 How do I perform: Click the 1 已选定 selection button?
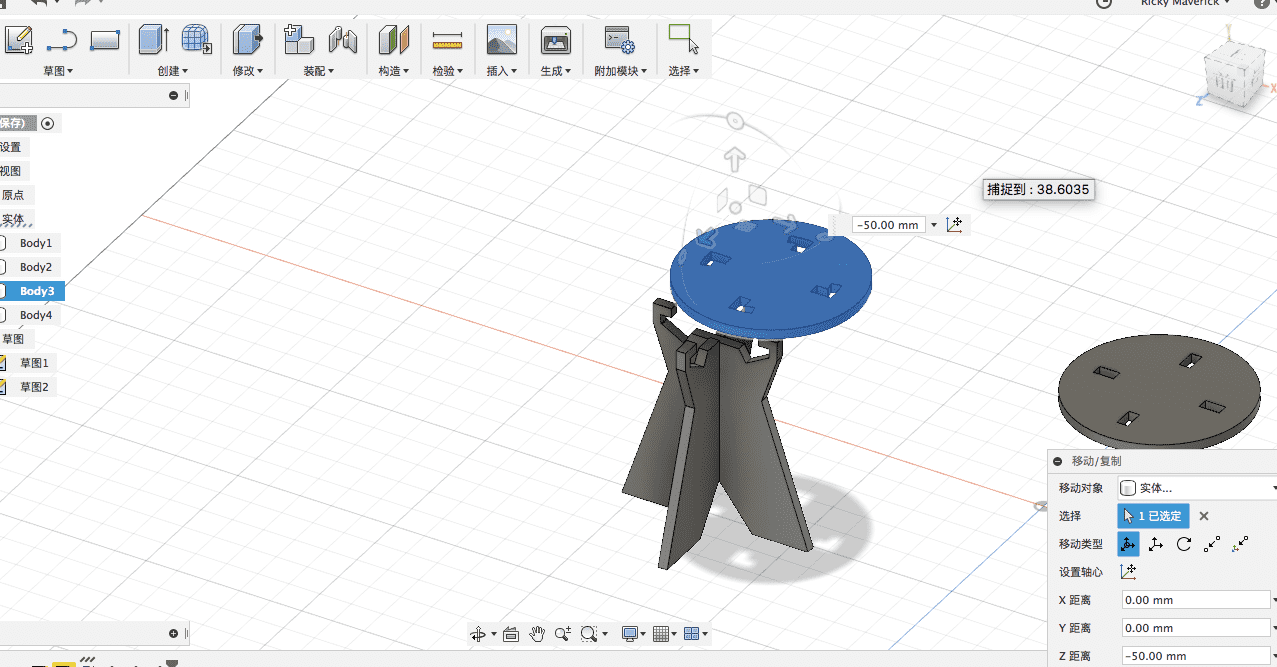tap(1153, 516)
